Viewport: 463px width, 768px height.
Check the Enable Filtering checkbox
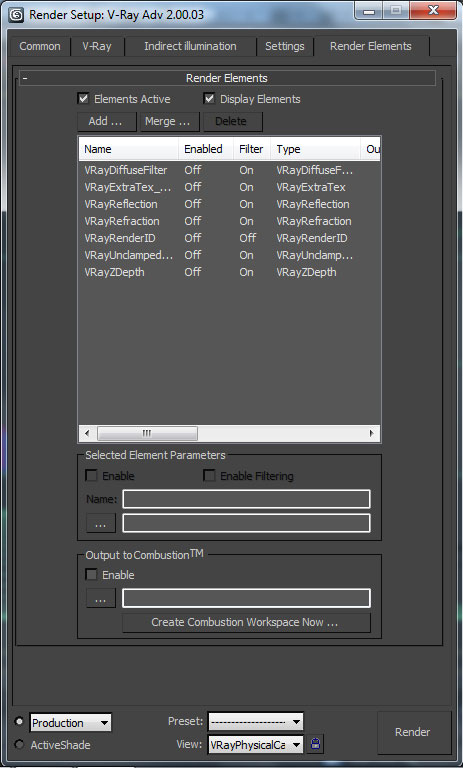pyautogui.click(x=209, y=476)
